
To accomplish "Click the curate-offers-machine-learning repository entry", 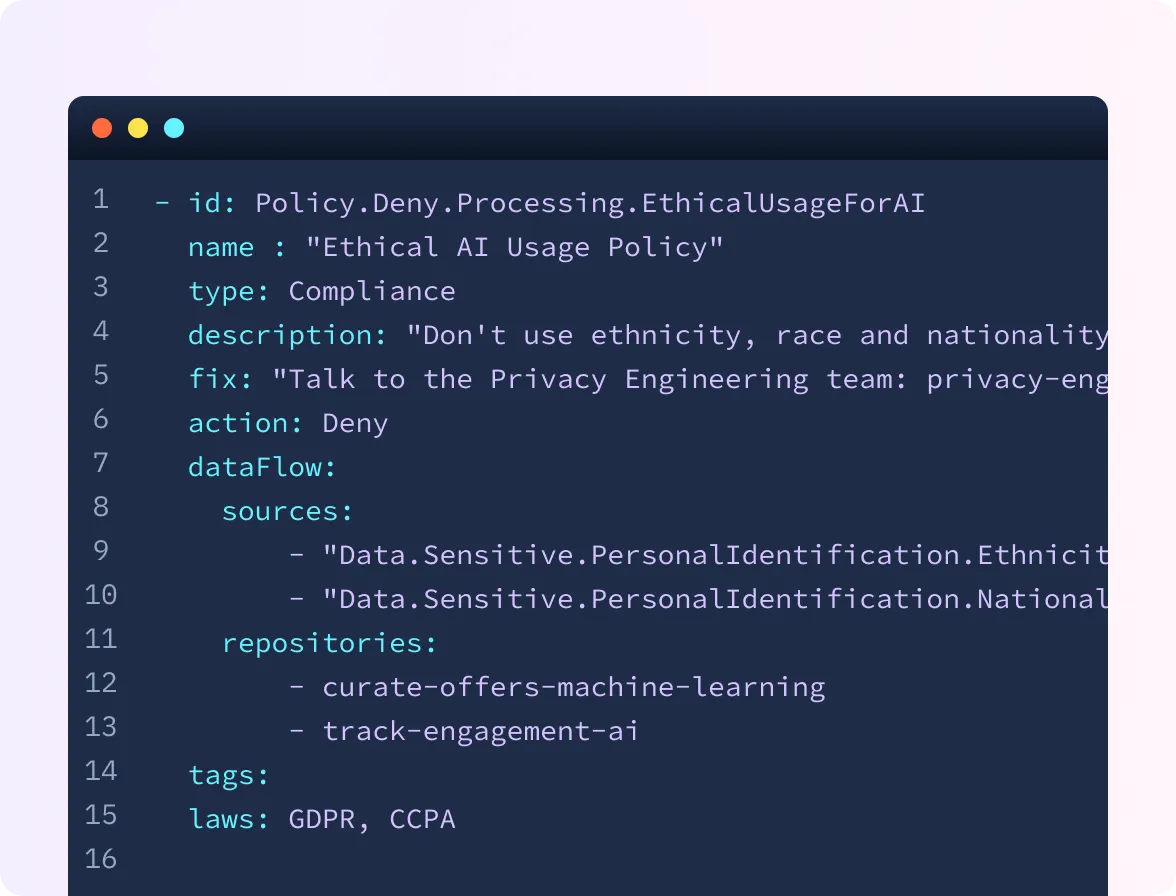I will [573, 688].
